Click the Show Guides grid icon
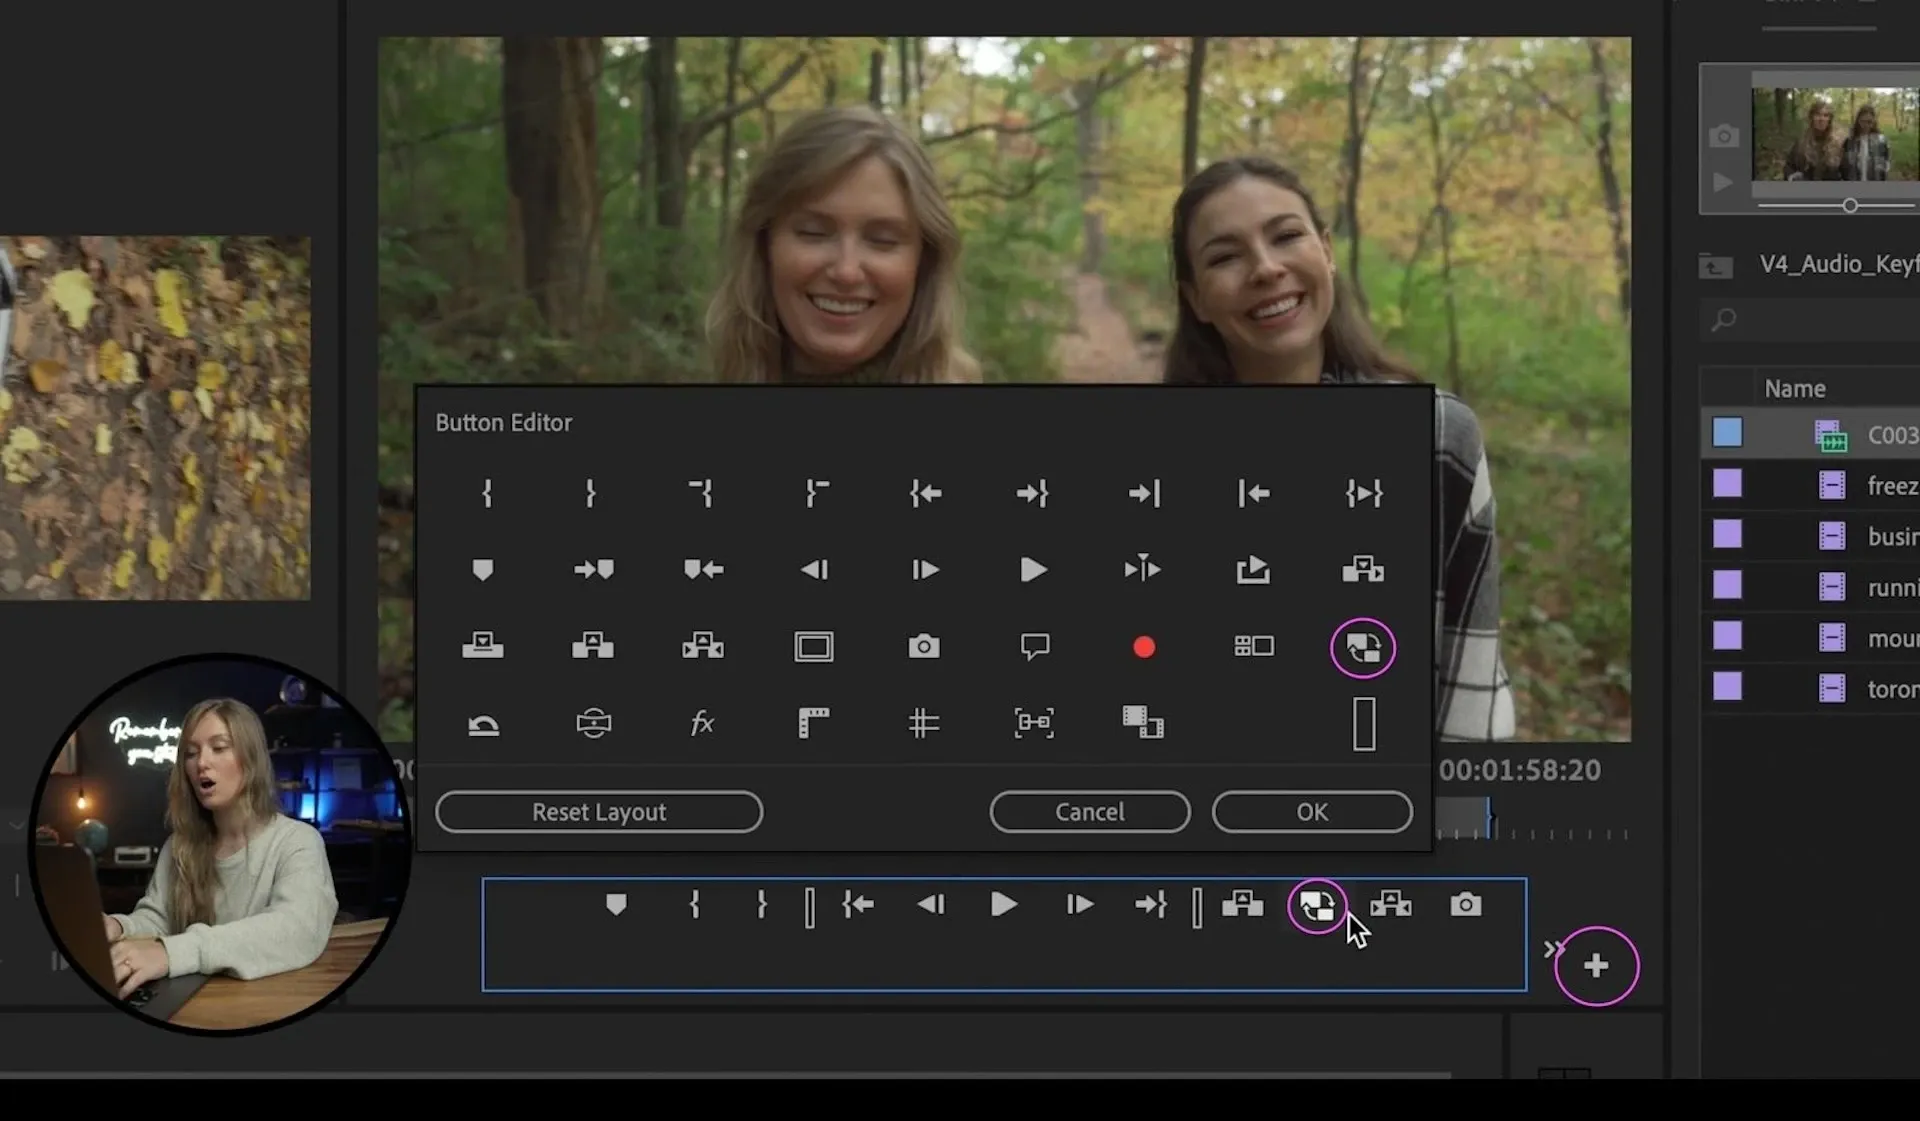Screen dimensions: 1920x1121 tap(923, 723)
